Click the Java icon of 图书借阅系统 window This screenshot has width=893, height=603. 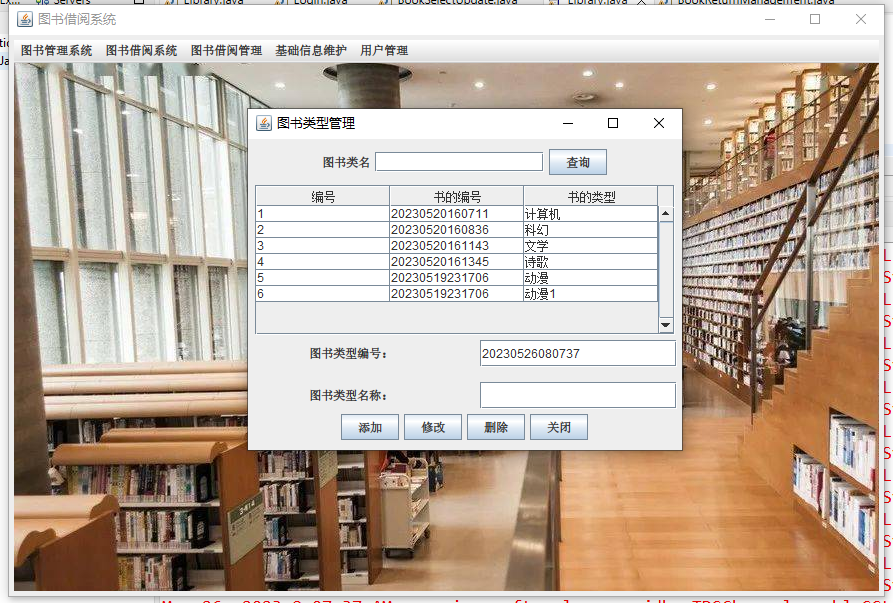[24, 19]
